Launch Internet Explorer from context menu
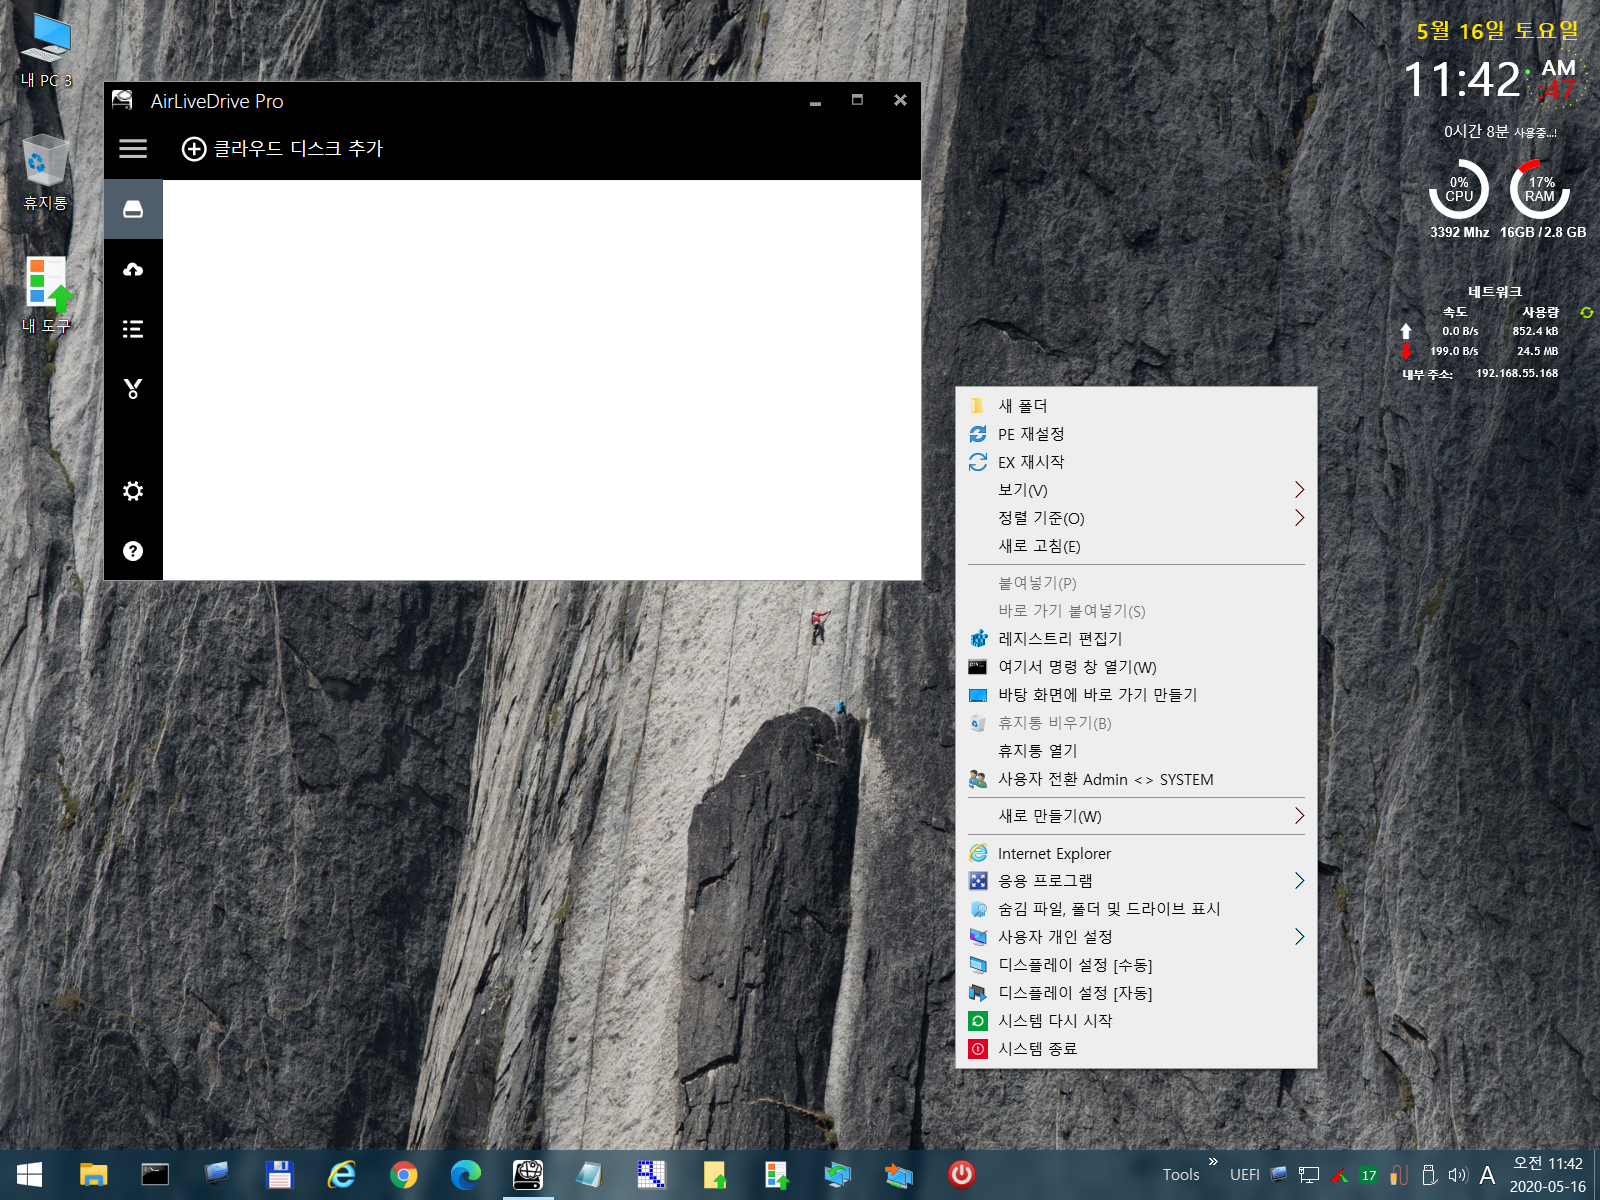The width and height of the screenshot is (1600, 1200). tap(1136, 853)
